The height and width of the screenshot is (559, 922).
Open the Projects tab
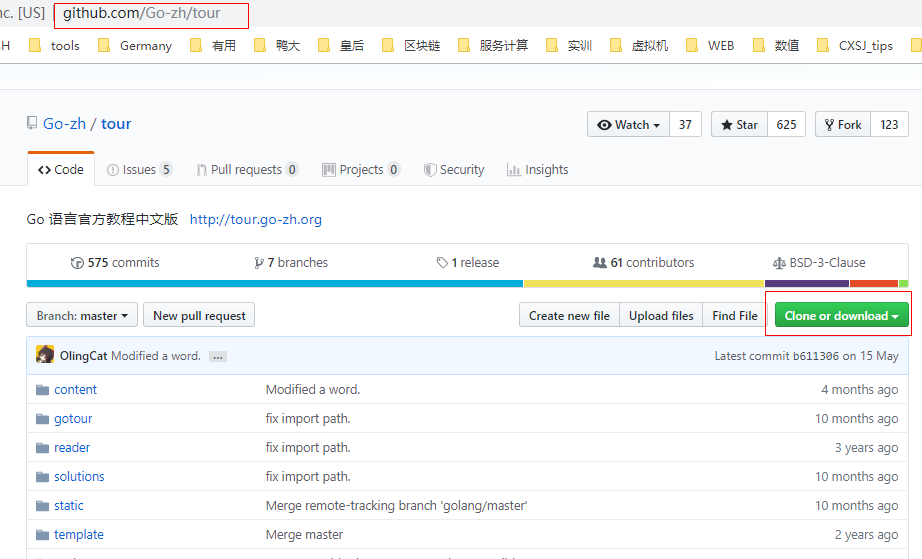point(361,170)
